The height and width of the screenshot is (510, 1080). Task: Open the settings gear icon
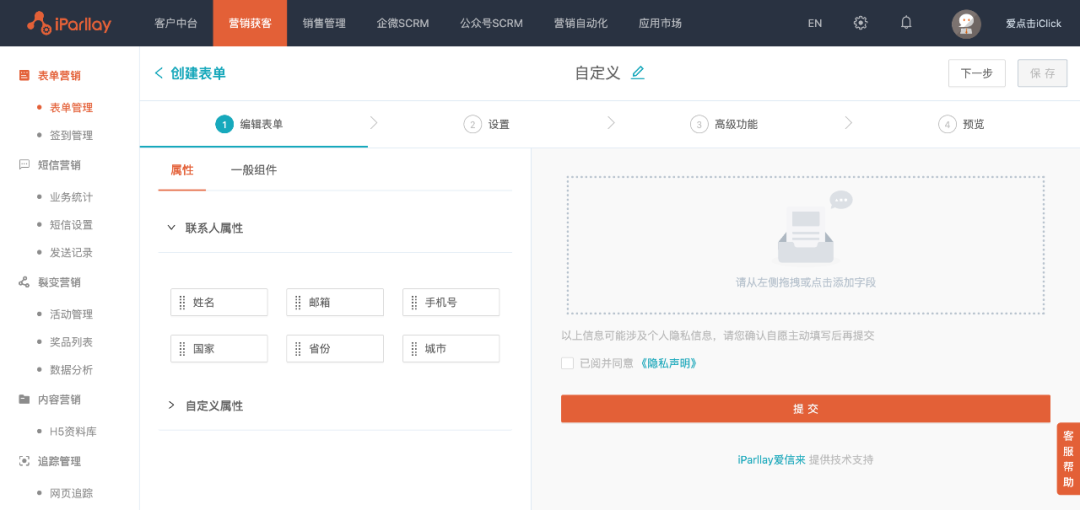click(x=860, y=23)
